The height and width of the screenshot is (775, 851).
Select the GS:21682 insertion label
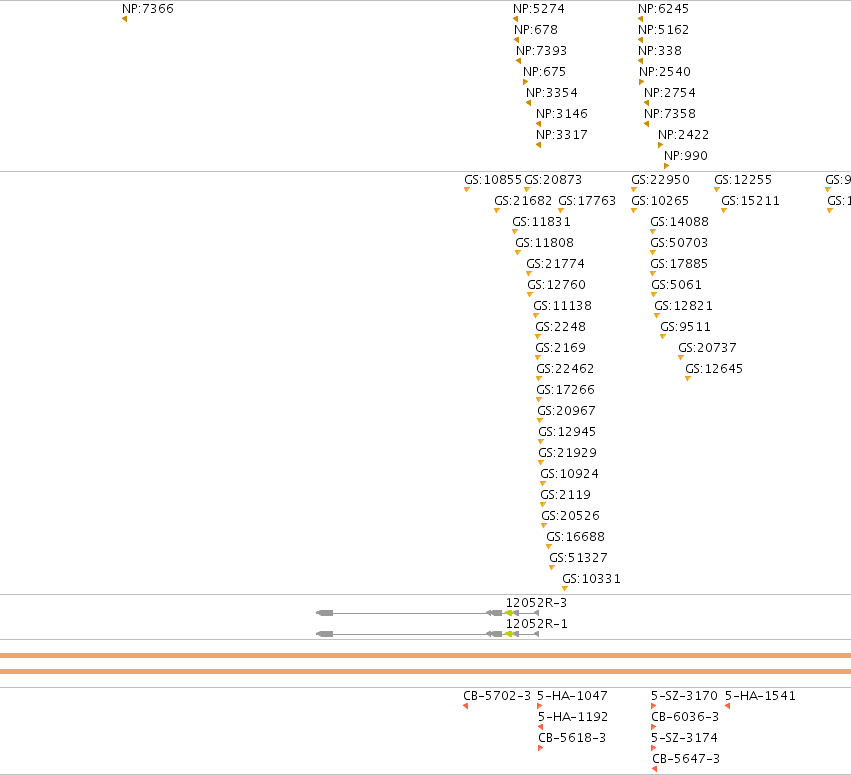(x=523, y=201)
